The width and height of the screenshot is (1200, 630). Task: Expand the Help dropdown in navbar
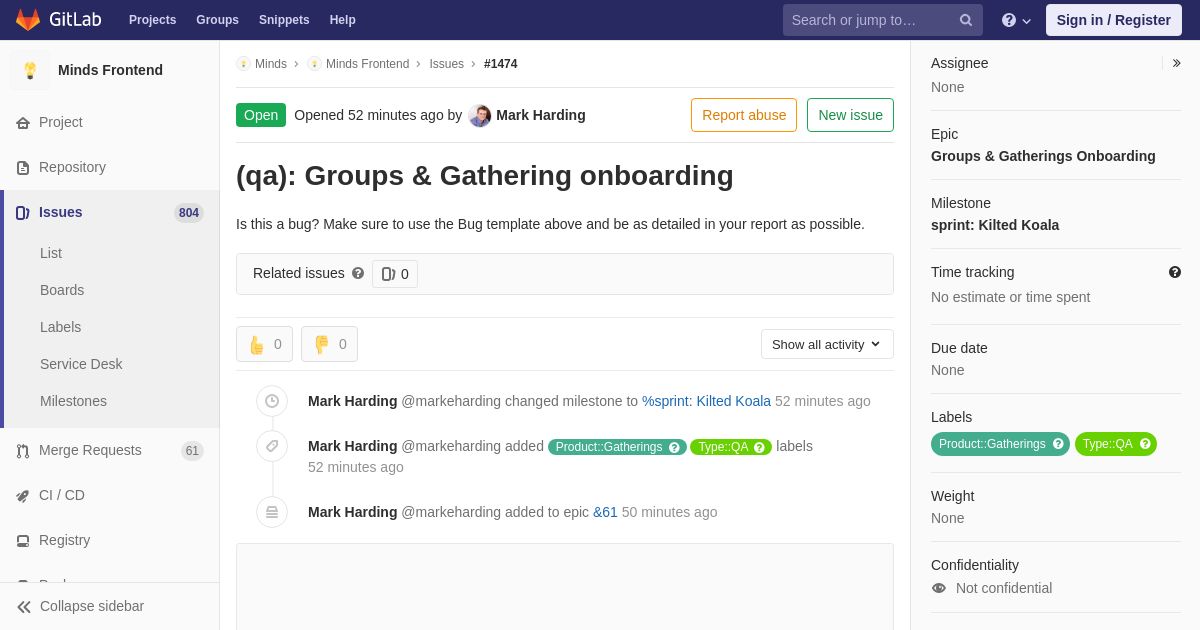pyautogui.click(x=1015, y=20)
